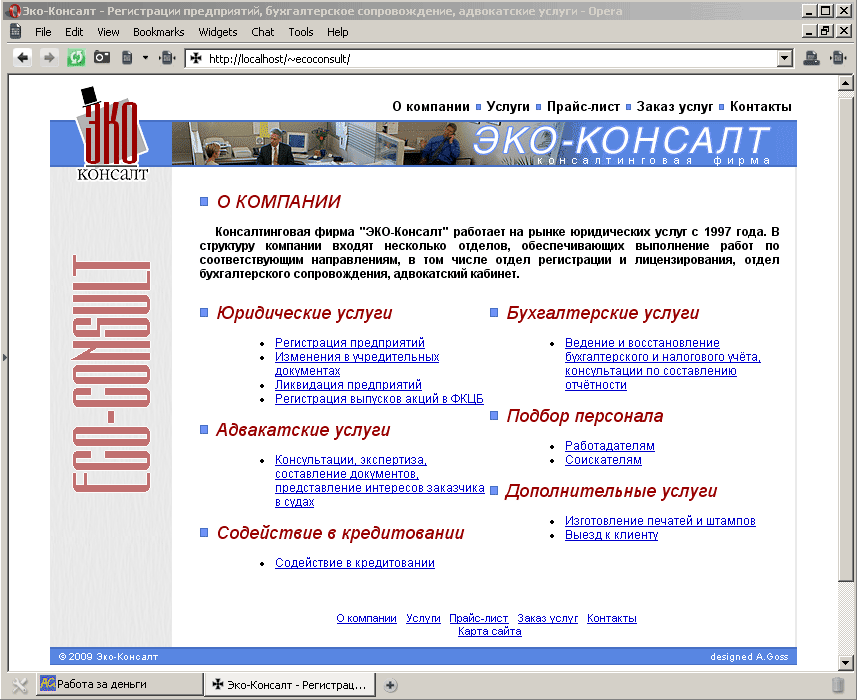Click top nav 'О компании'
The height and width of the screenshot is (700, 857).
point(431,107)
